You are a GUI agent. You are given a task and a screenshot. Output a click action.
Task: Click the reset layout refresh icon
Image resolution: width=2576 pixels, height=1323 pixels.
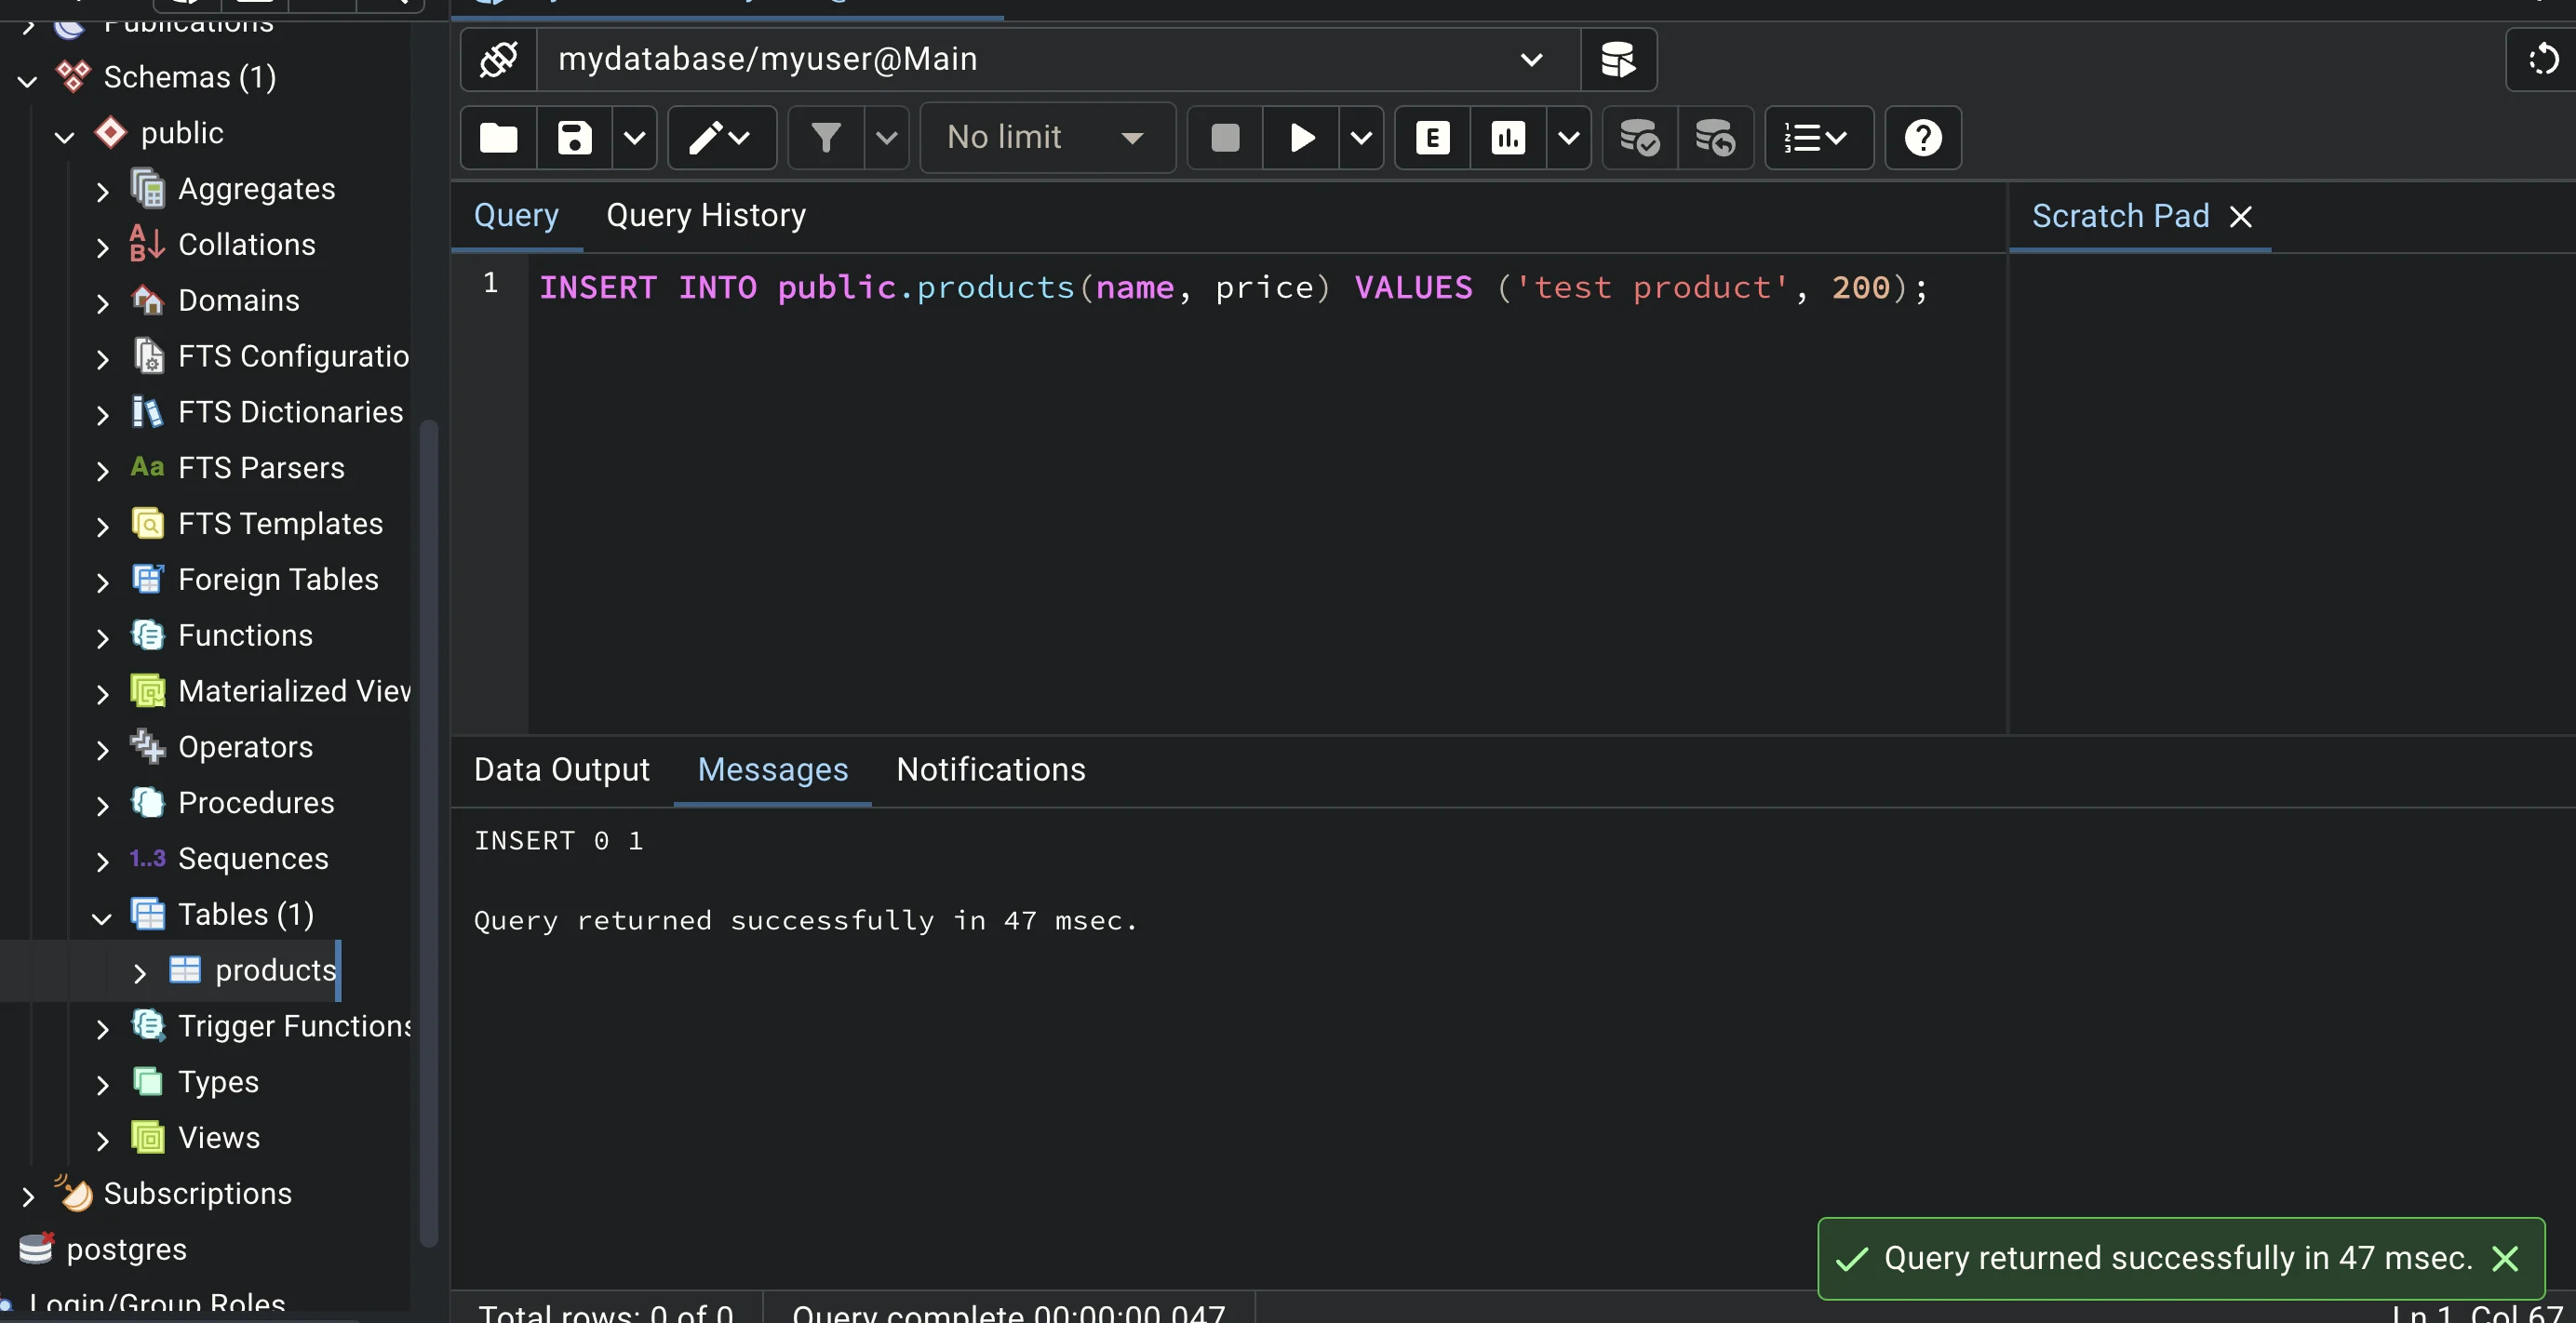pos(2542,60)
